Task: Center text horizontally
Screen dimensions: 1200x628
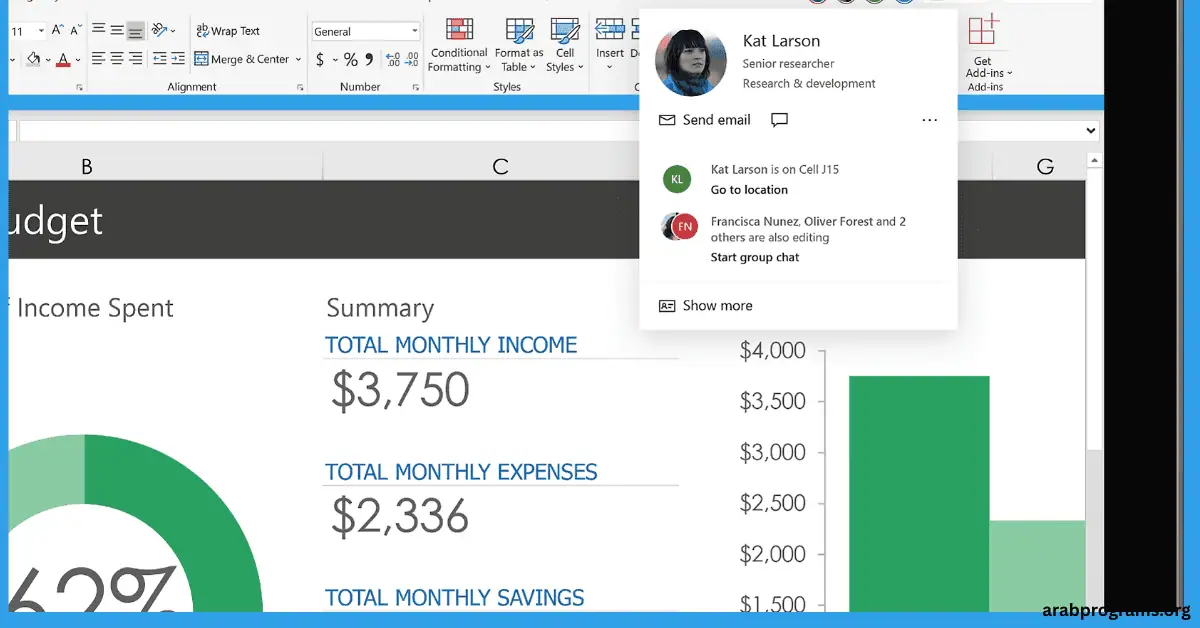Action: 117,59
